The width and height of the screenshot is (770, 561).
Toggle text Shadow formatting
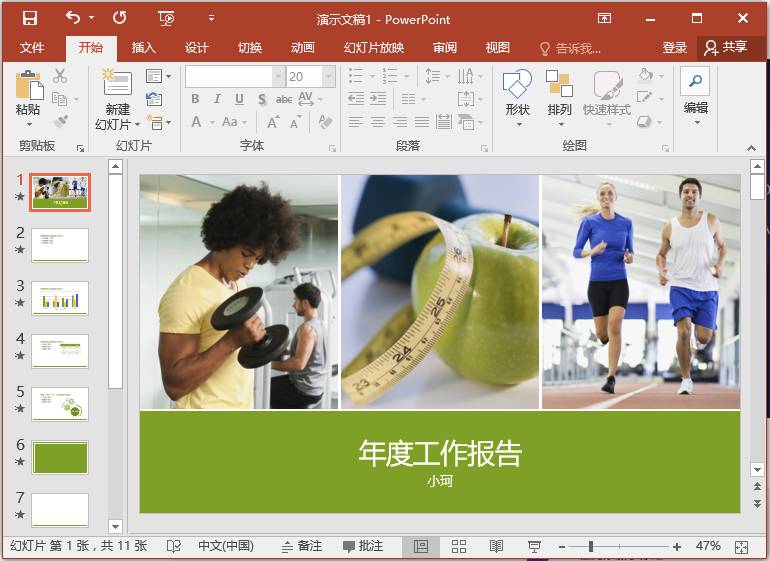[262, 99]
